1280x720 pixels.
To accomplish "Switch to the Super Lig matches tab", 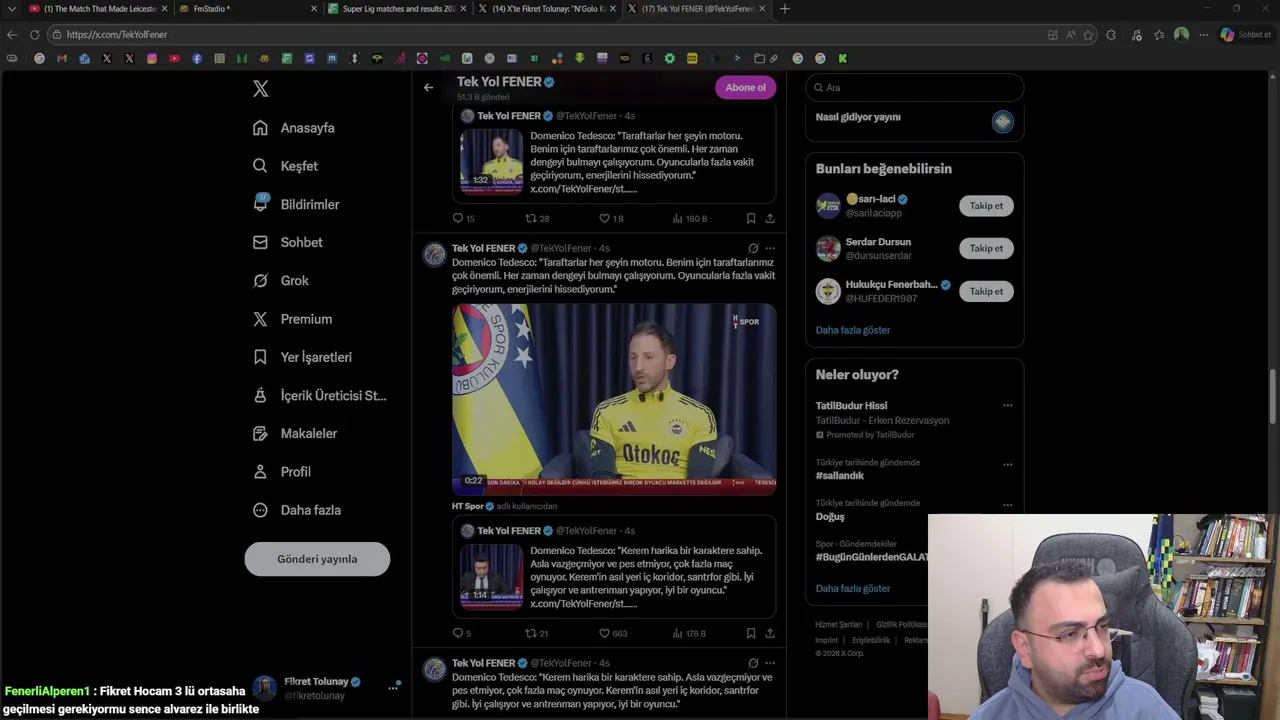I will click(x=397, y=9).
